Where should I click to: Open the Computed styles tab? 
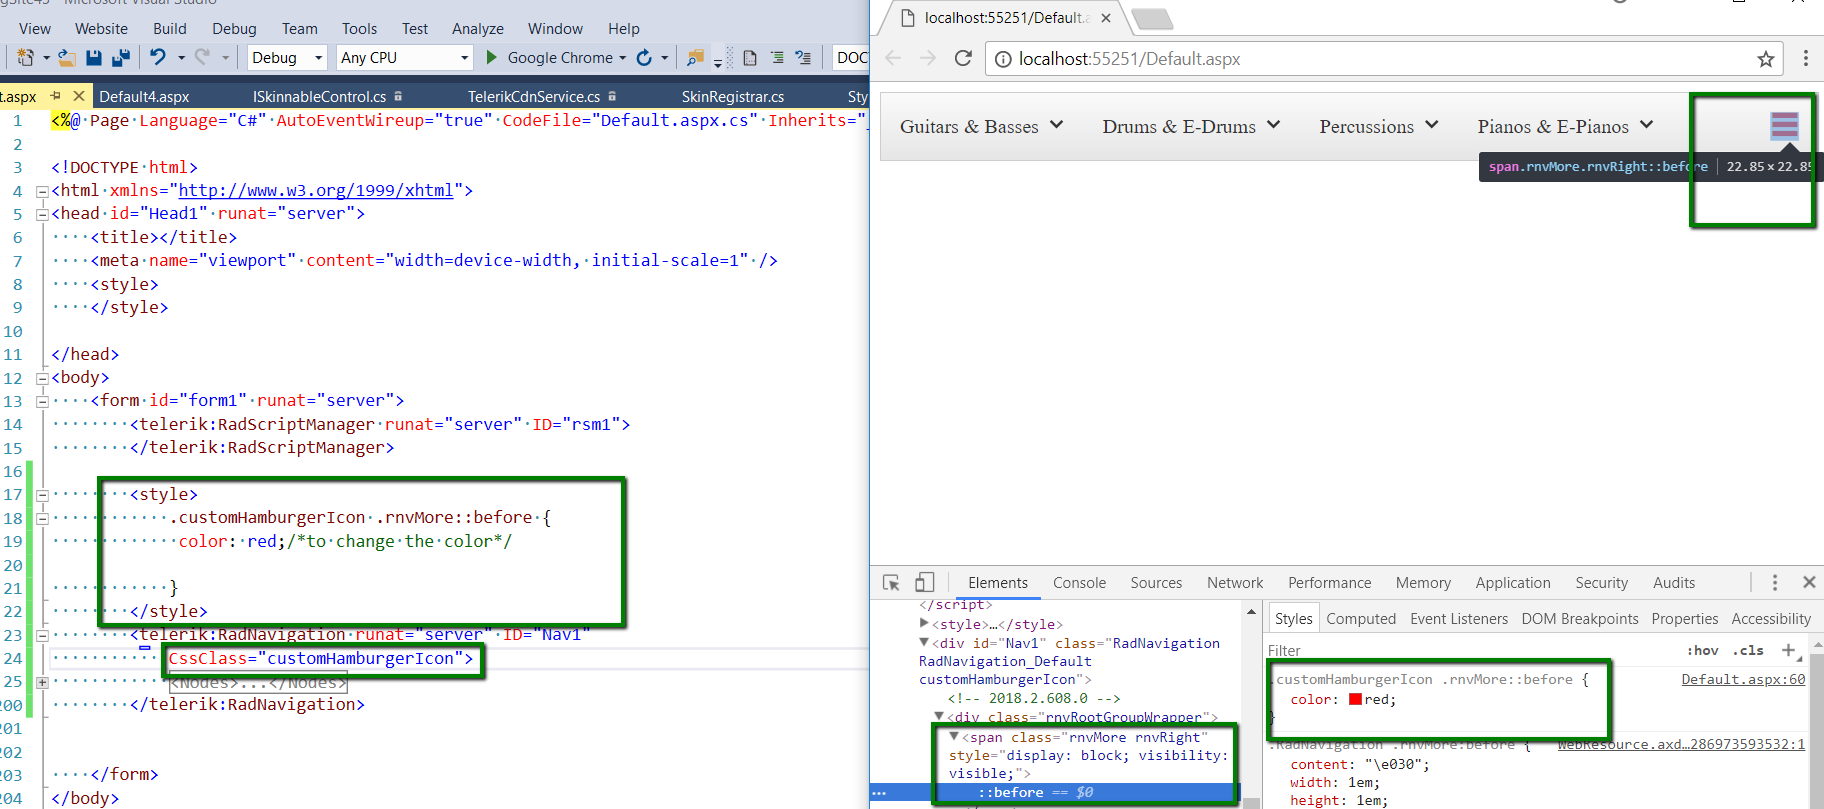coord(1361,619)
